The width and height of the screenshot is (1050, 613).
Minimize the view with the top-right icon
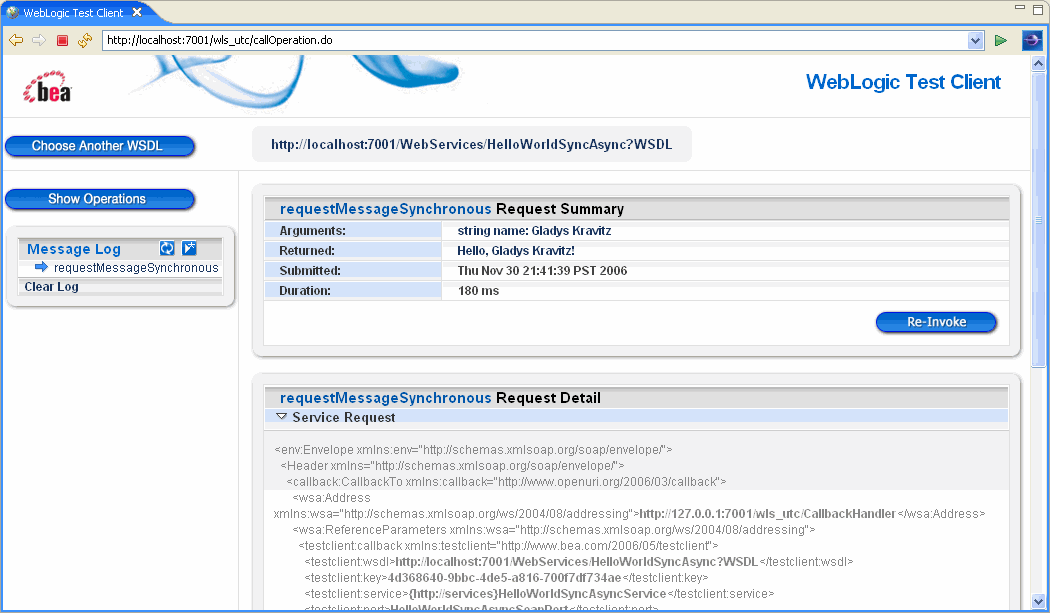(1020, 7)
